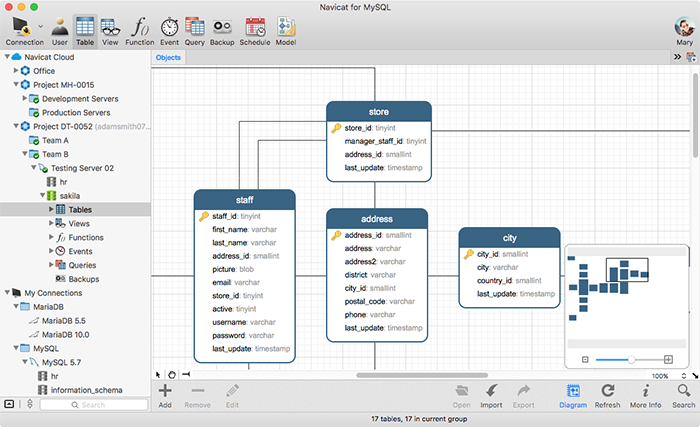
Task: Click Open button in bottom bar
Action: coord(461,396)
